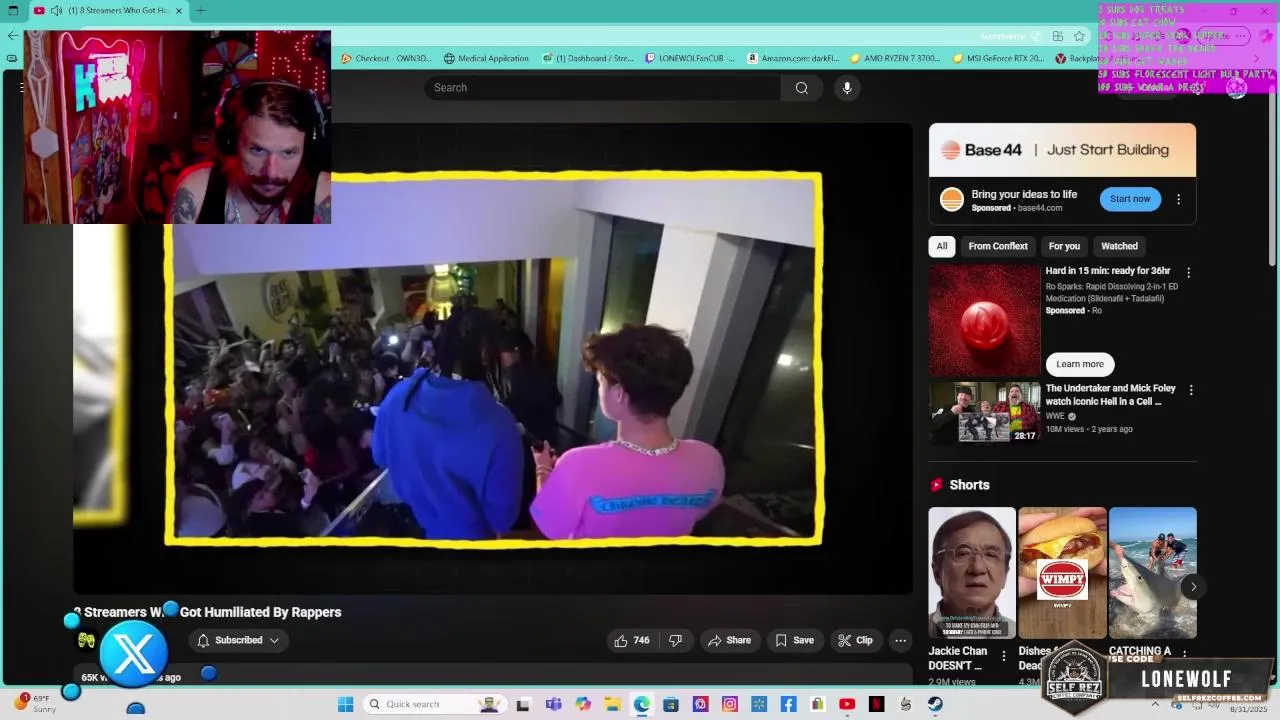Image resolution: width=1280 pixels, height=720 pixels.
Task: Save the video to playlist
Action: (794, 640)
